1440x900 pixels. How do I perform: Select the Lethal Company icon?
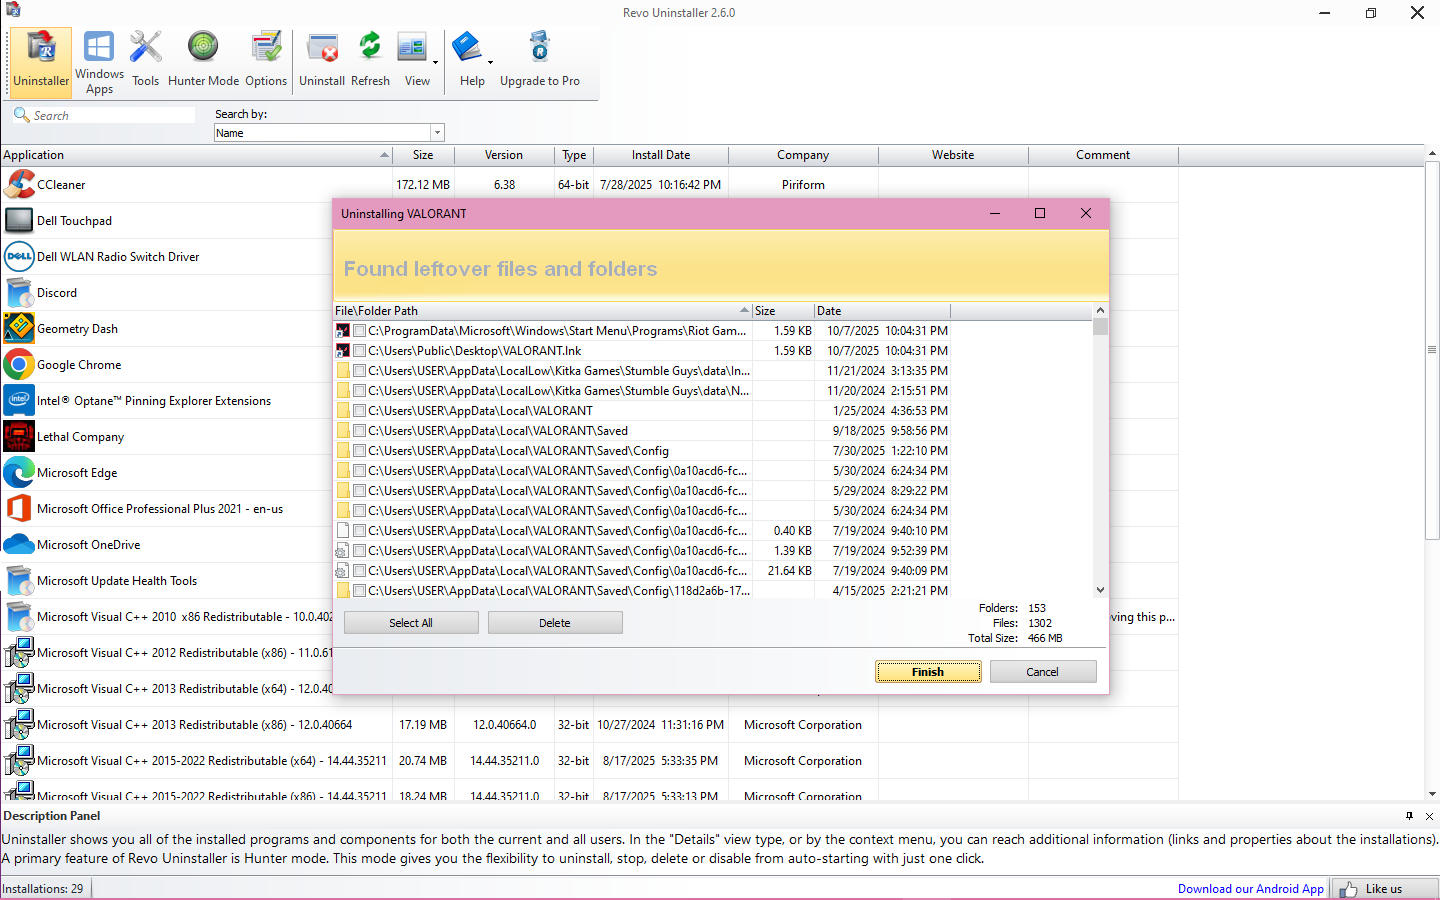tap(19, 437)
